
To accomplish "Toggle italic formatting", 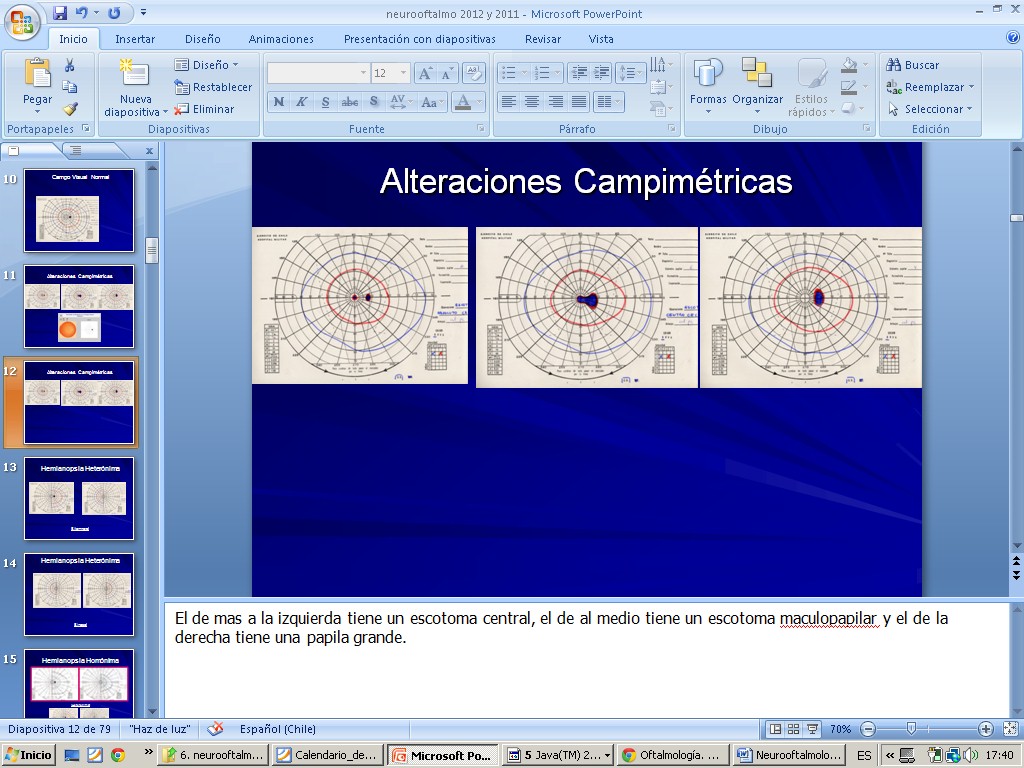I will click(x=301, y=102).
